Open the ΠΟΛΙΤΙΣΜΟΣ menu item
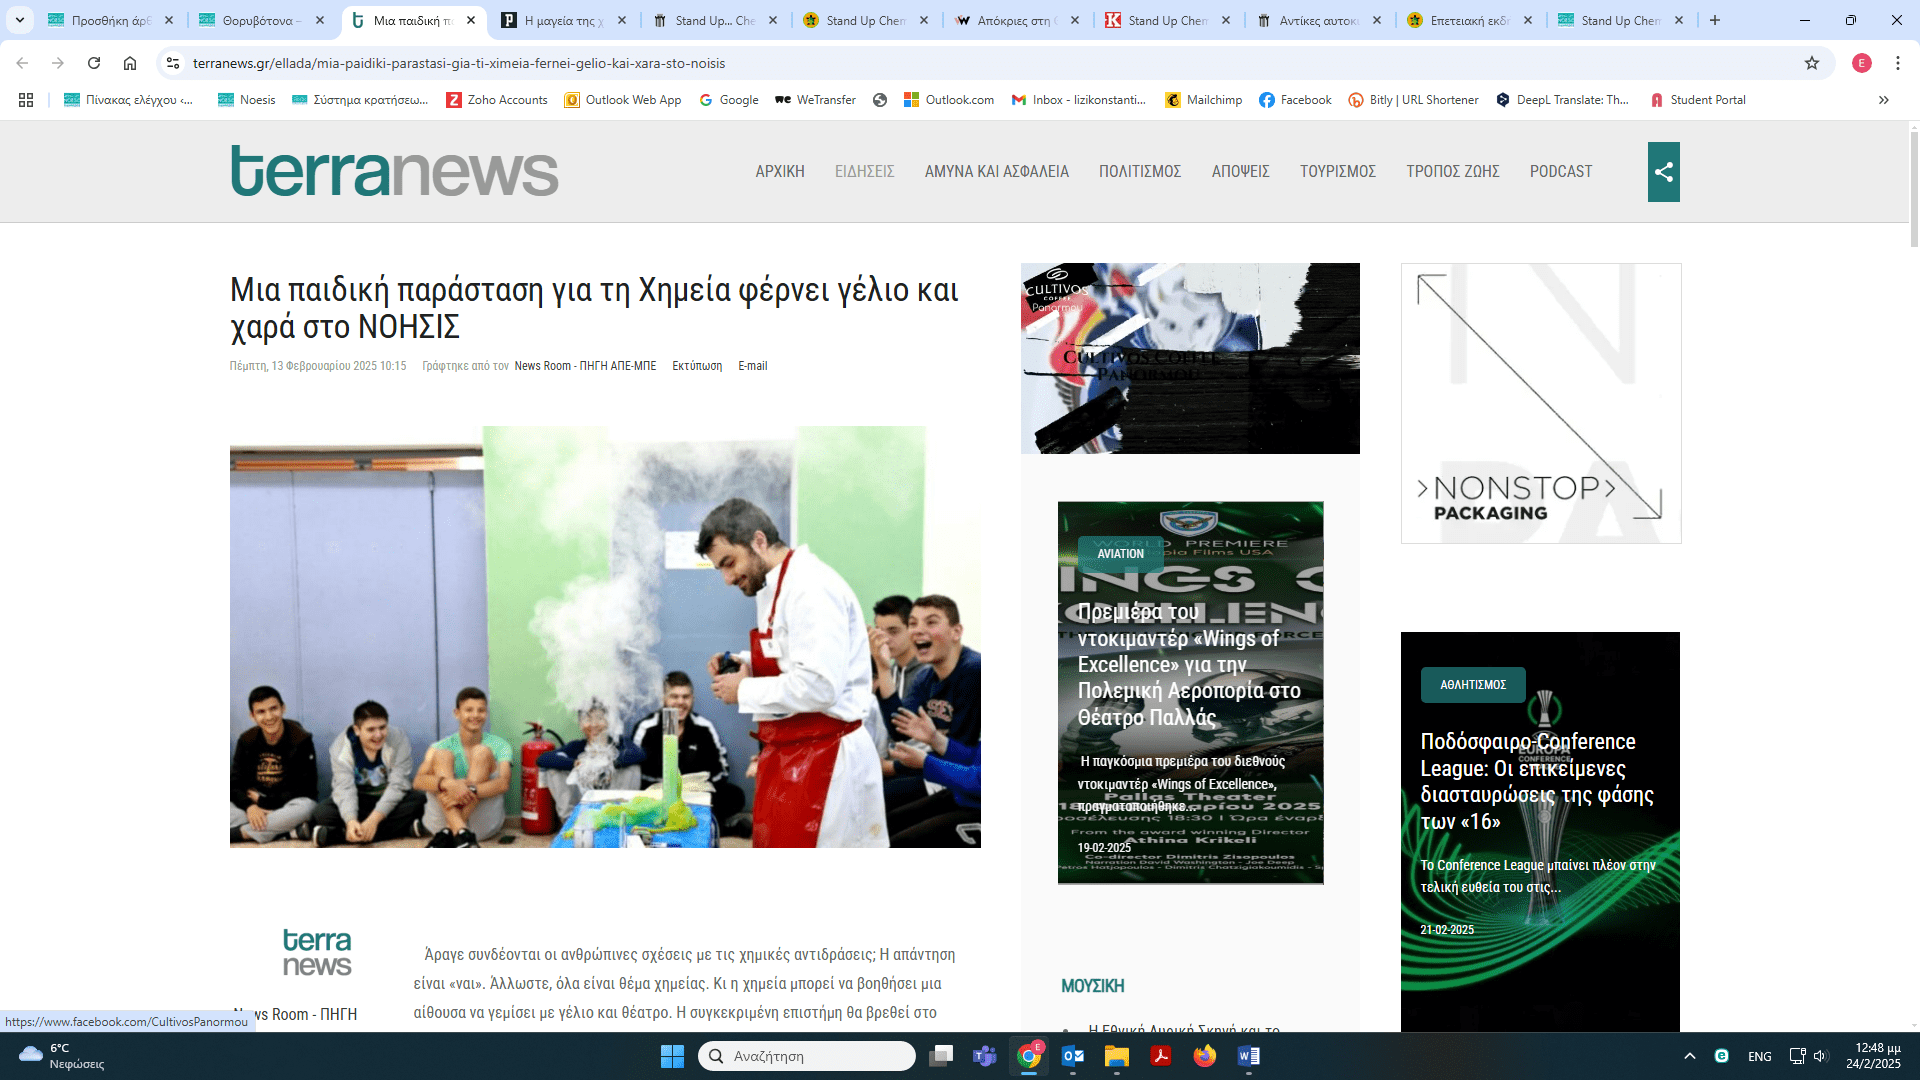 [x=1139, y=172]
